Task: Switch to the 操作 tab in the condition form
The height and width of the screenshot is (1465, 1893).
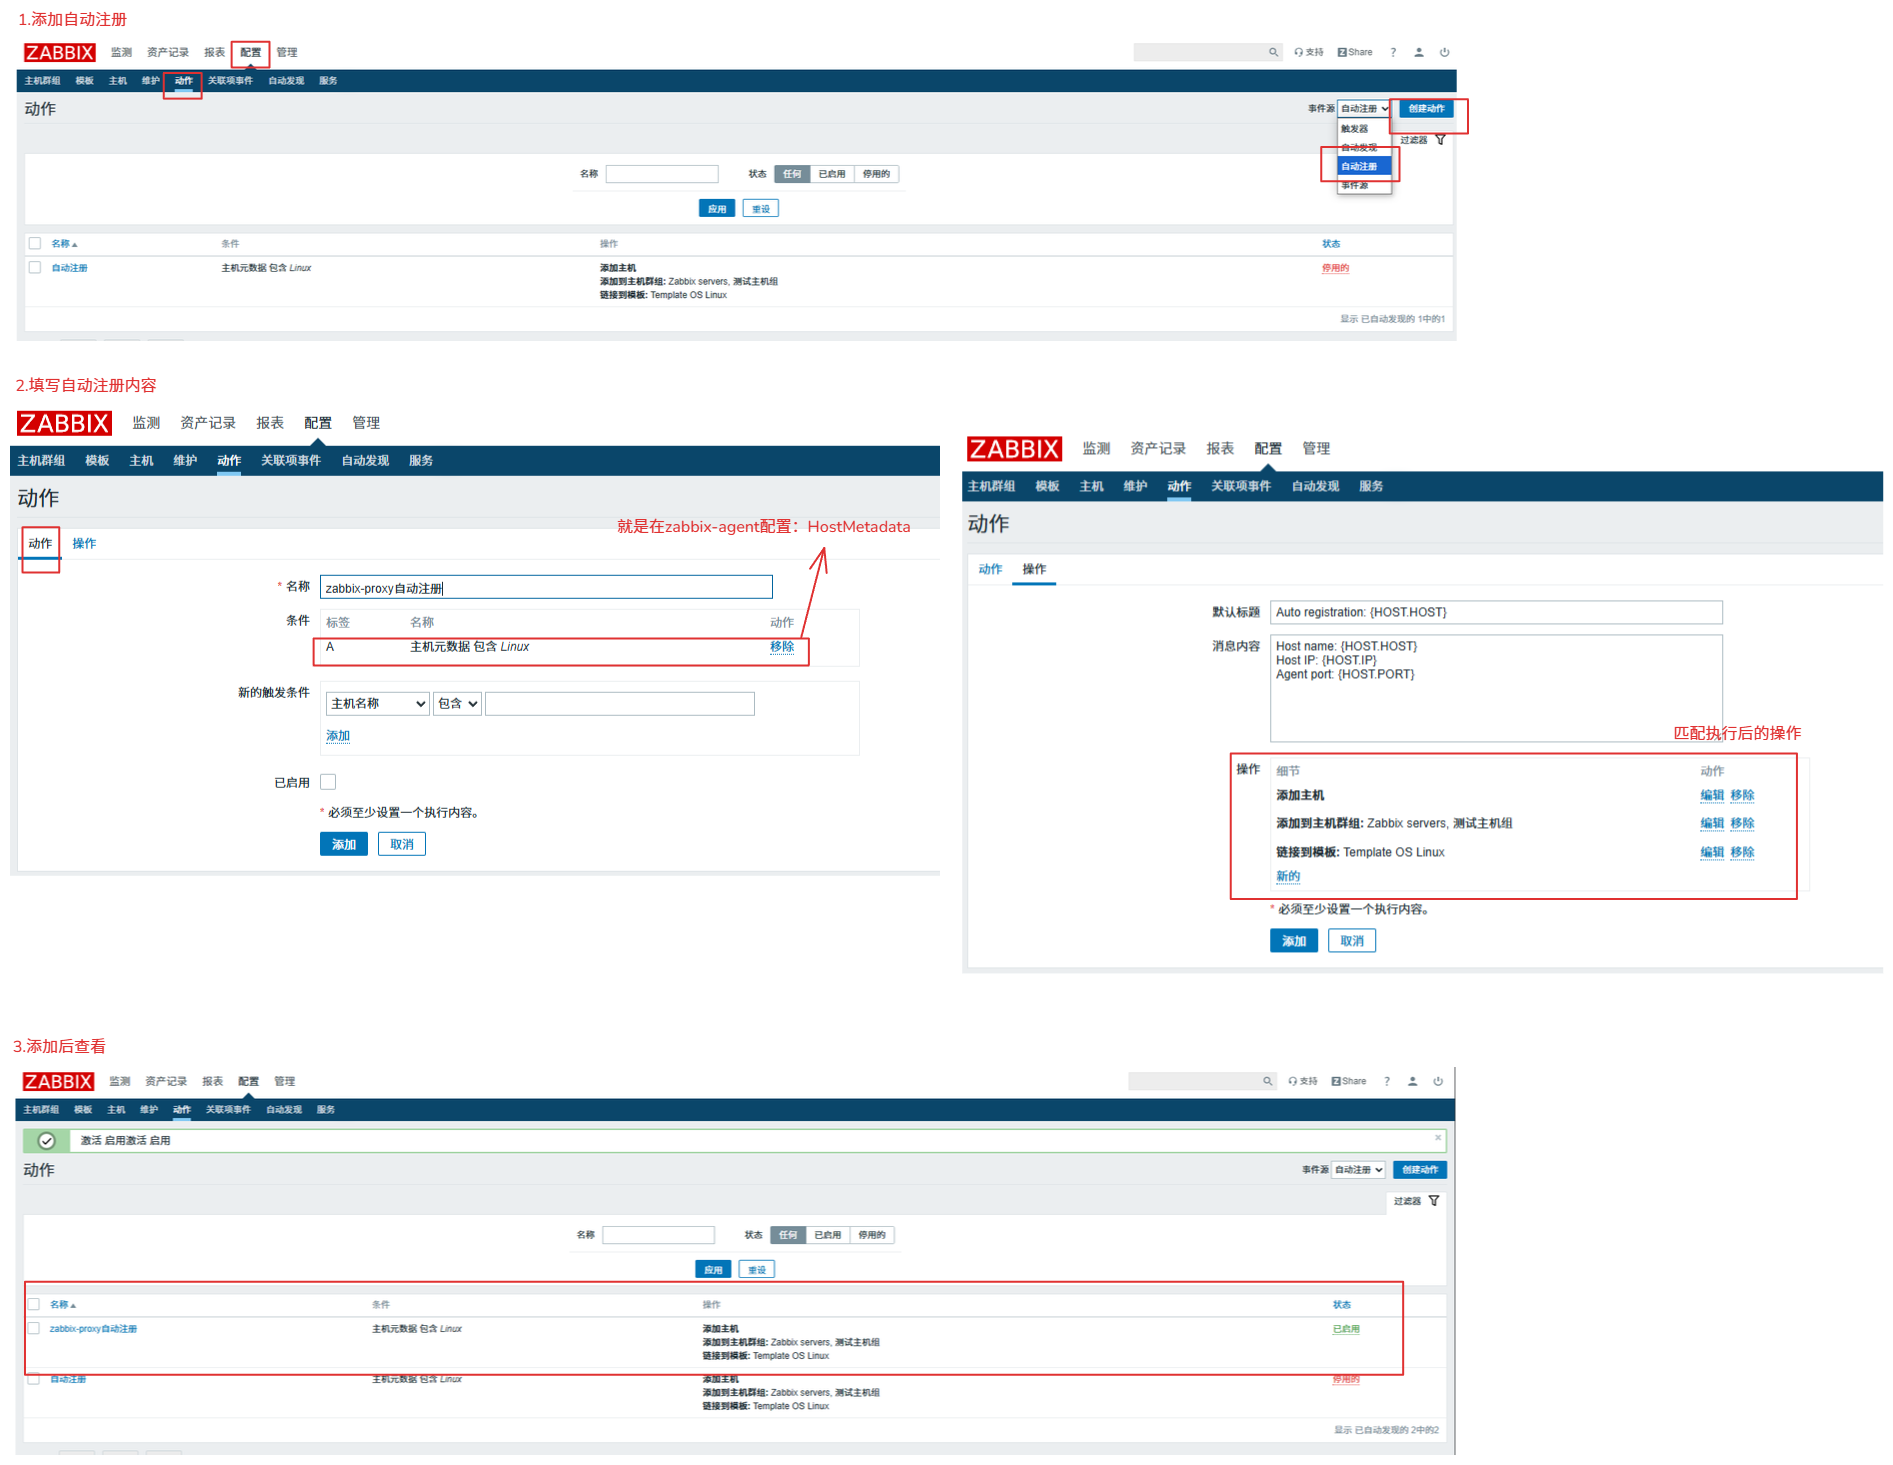Action: pos(84,543)
